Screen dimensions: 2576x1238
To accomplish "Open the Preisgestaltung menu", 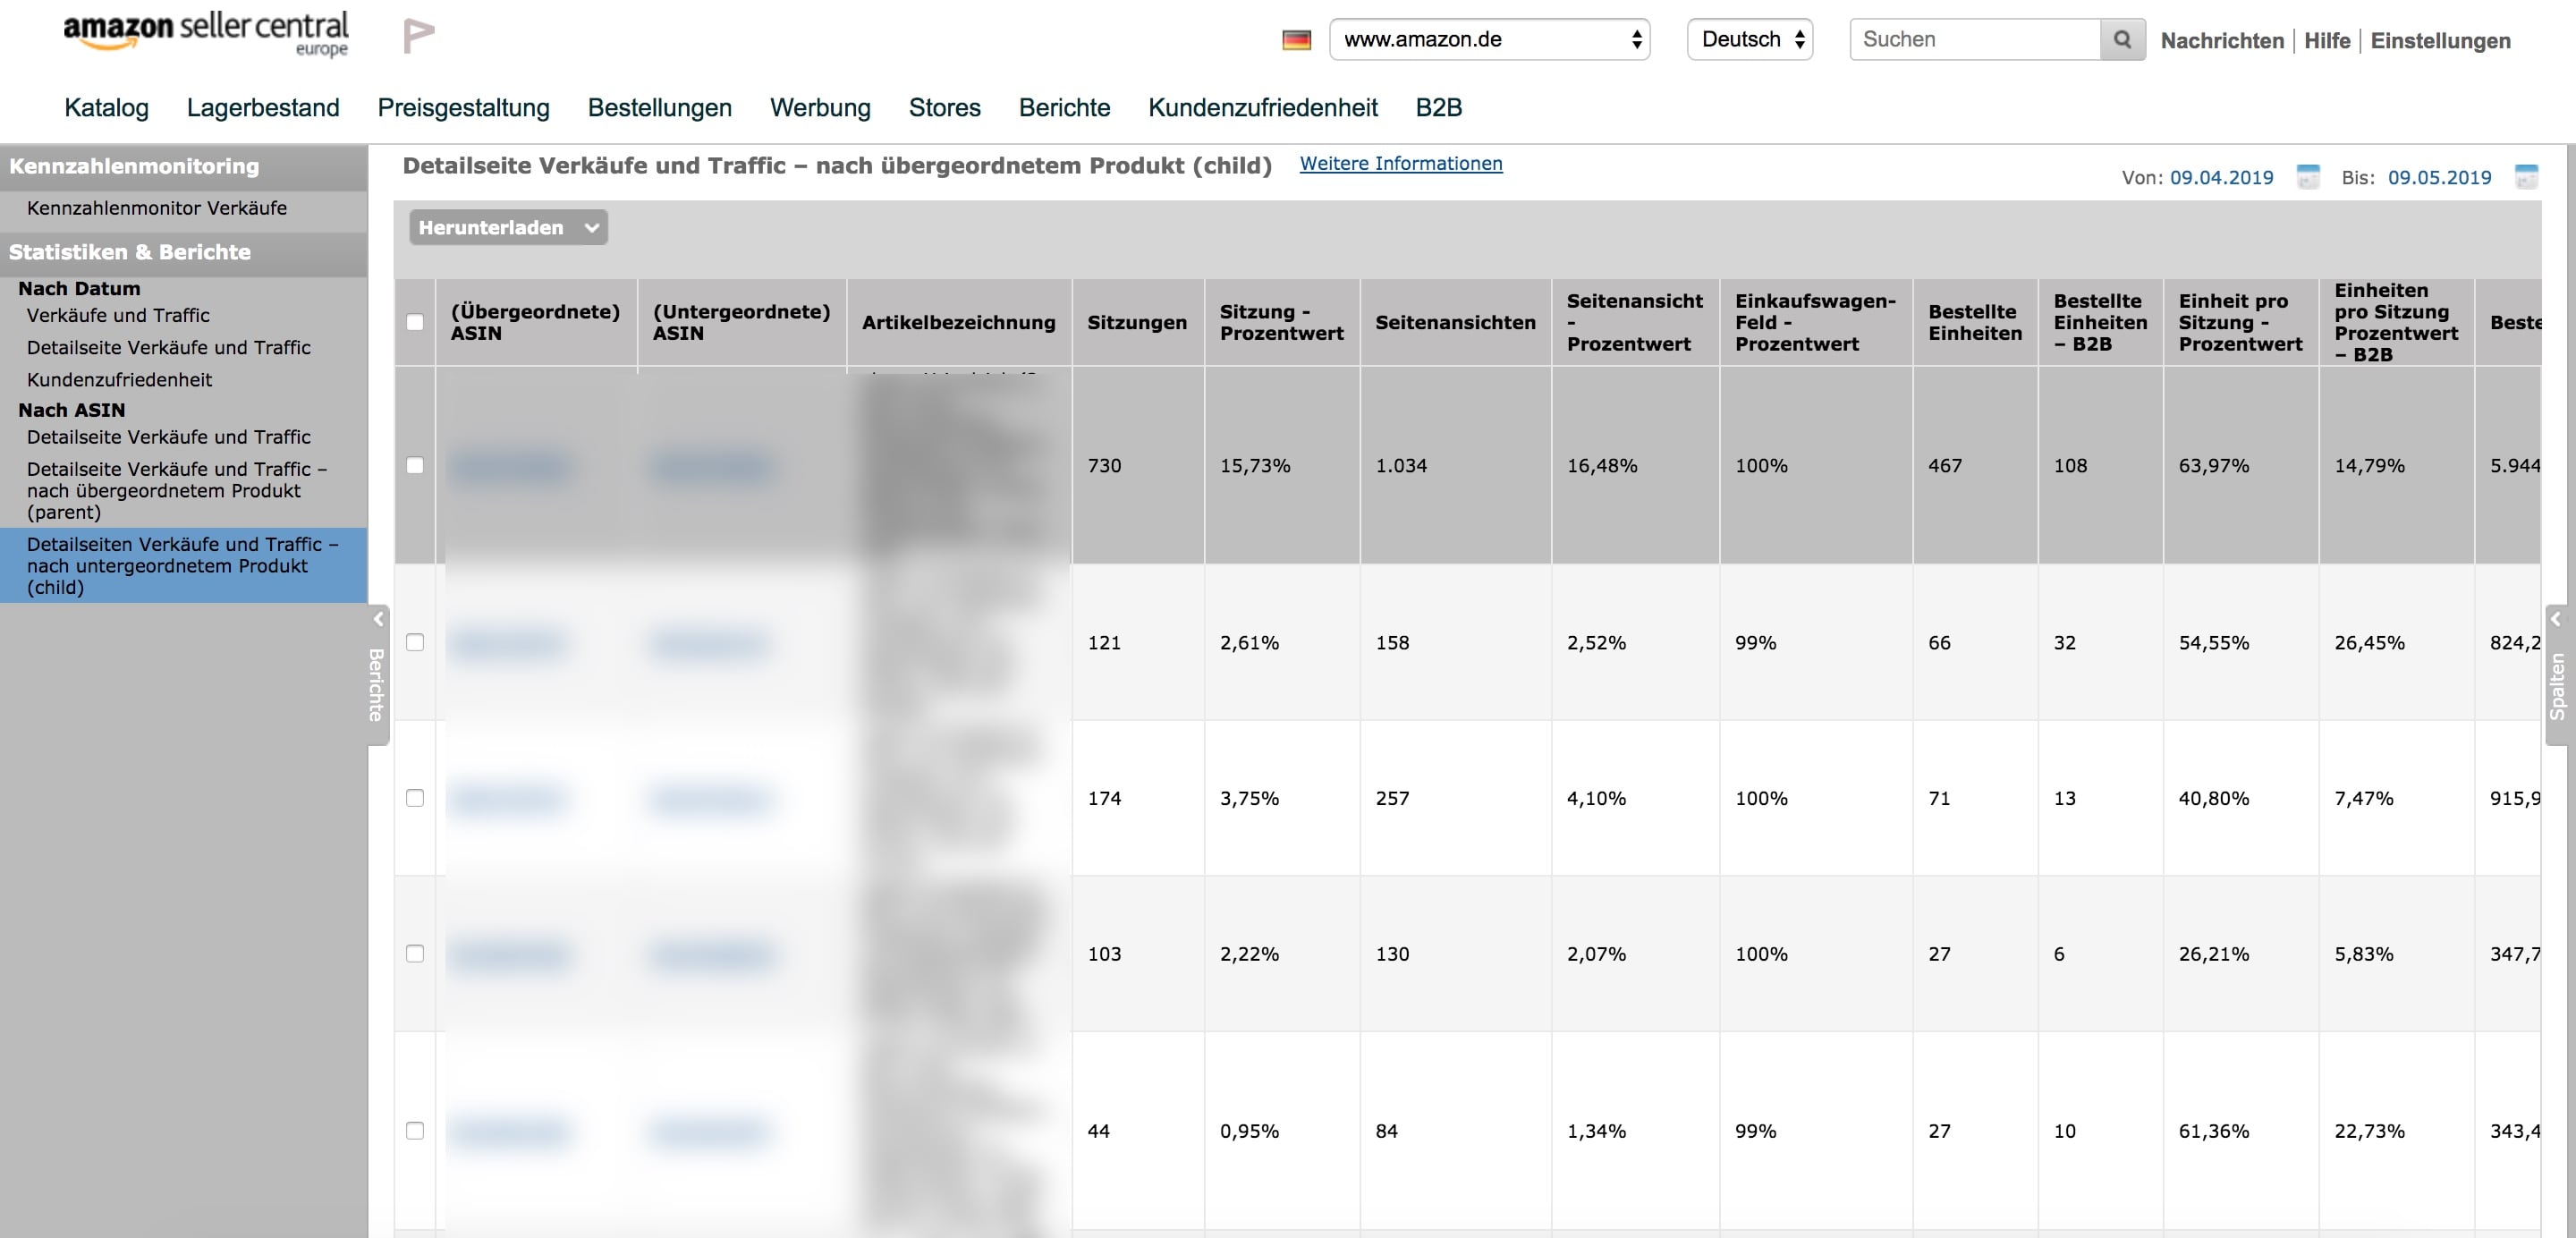I will tap(463, 108).
